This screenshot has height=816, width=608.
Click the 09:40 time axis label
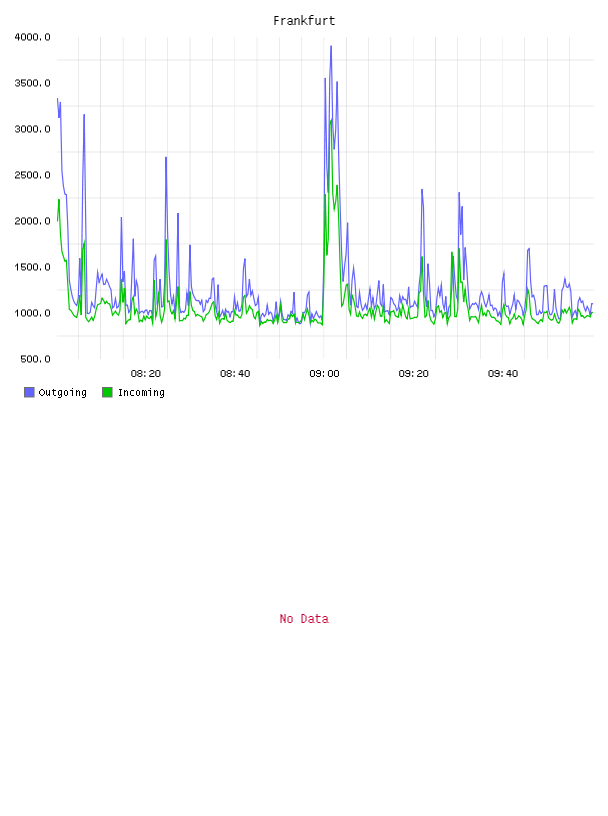(503, 374)
